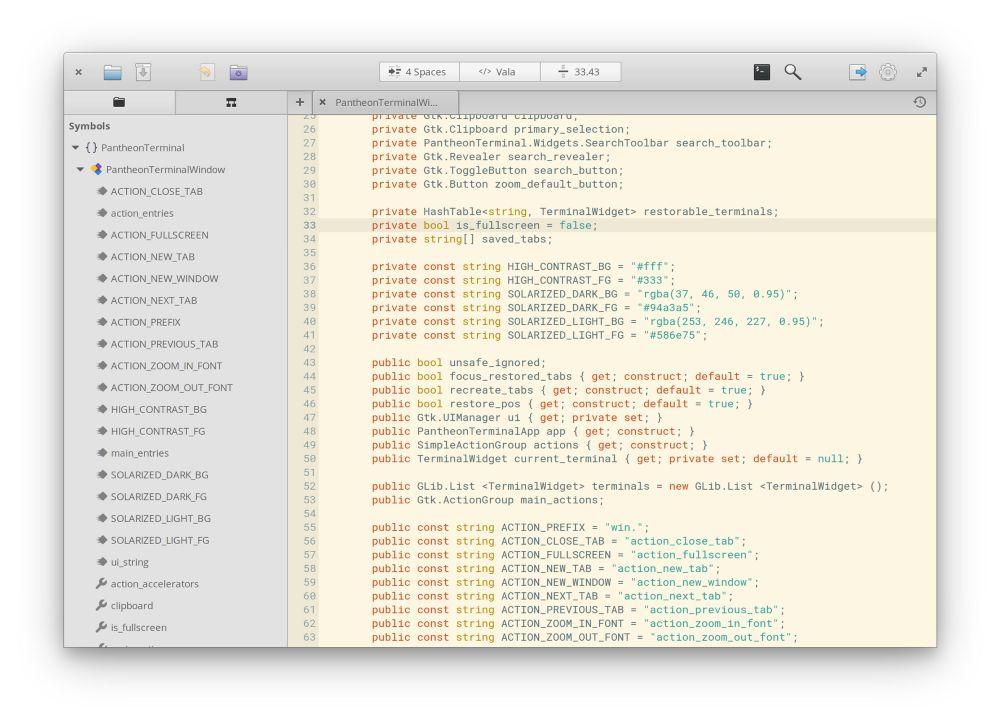The width and height of the screenshot is (1000, 722).
Task: Select clipboard property symbol
Action: pos(131,605)
